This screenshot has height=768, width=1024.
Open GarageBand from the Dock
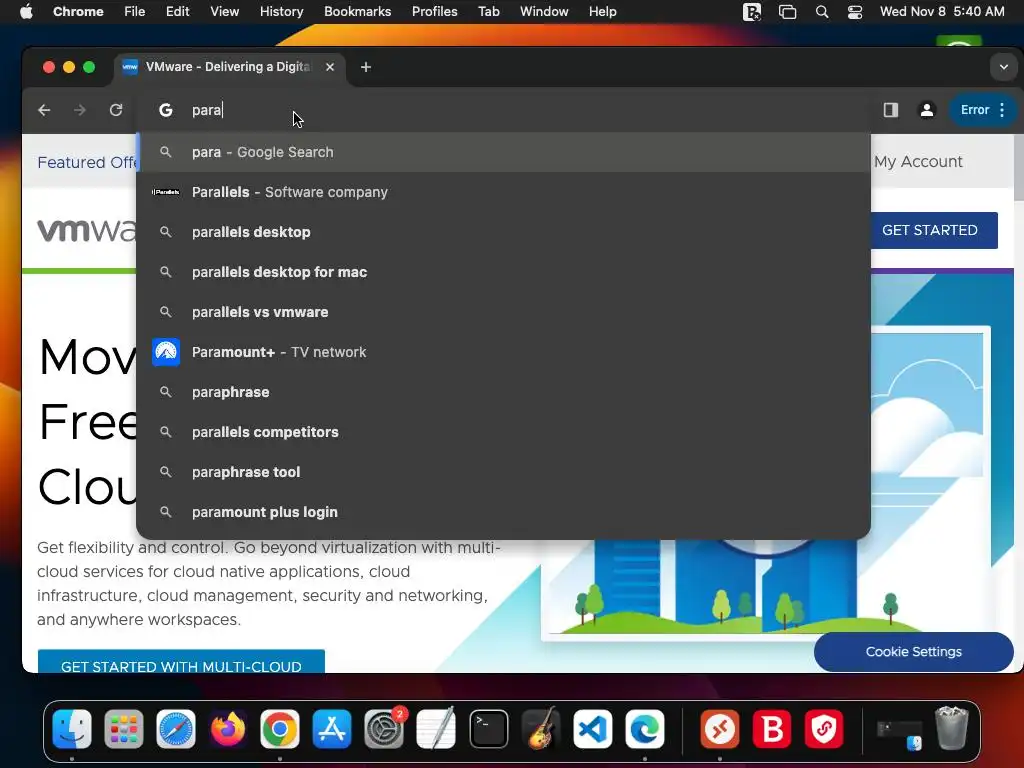click(541, 729)
